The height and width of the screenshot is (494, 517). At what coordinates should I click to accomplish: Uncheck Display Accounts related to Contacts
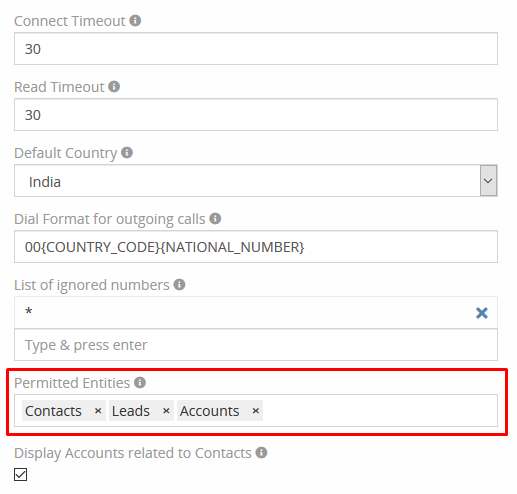point(20,474)
